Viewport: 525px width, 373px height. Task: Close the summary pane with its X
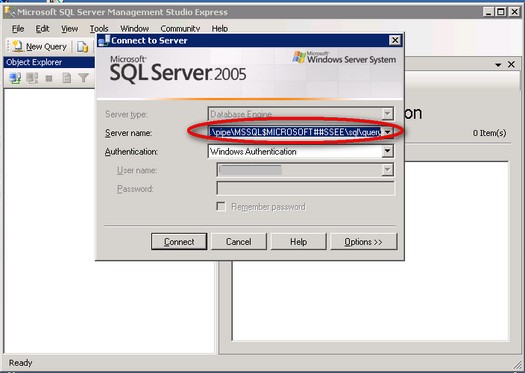(511, 64)
